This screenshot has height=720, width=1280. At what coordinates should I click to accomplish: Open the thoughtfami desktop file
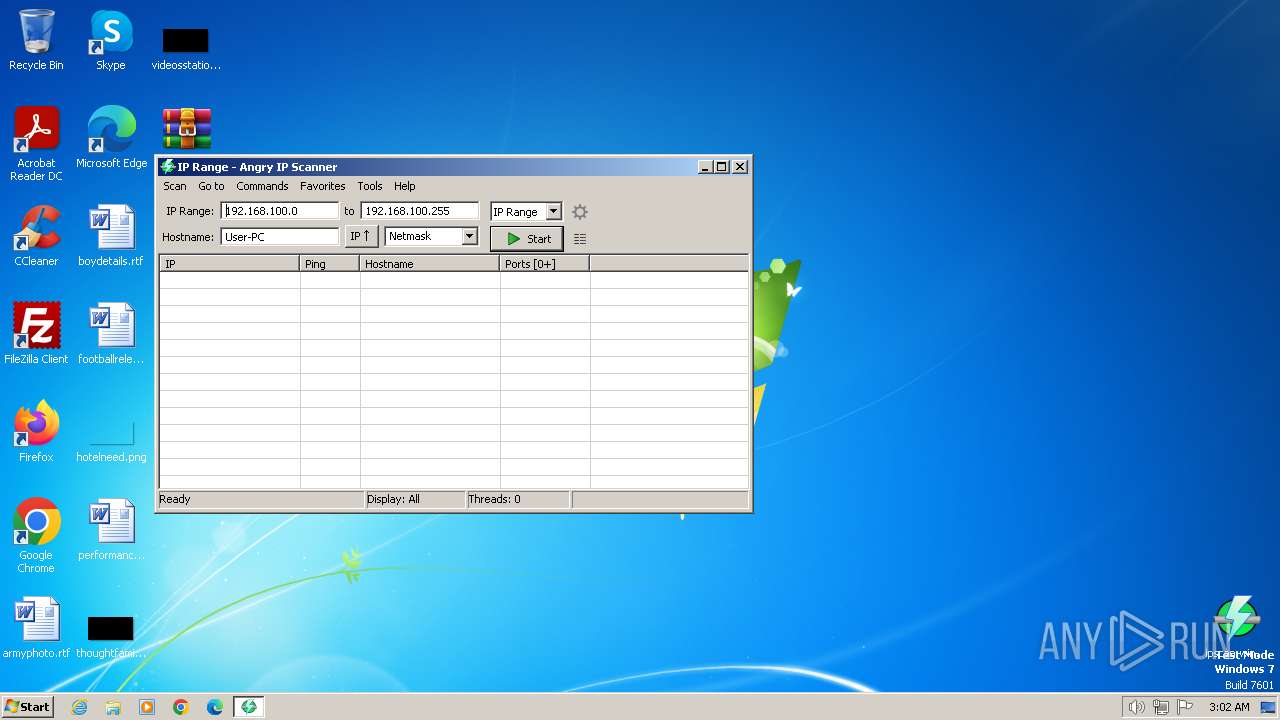(x=111, y=636)
